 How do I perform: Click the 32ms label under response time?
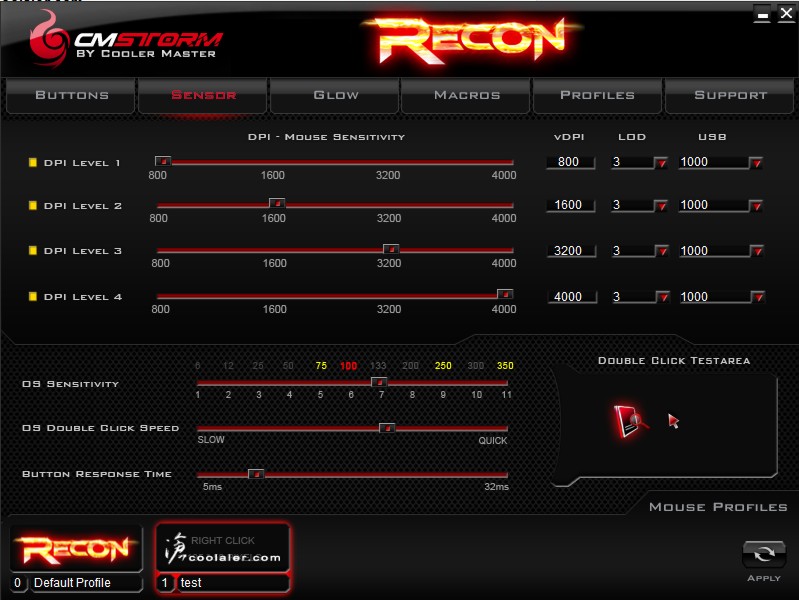tap(496, 486)
